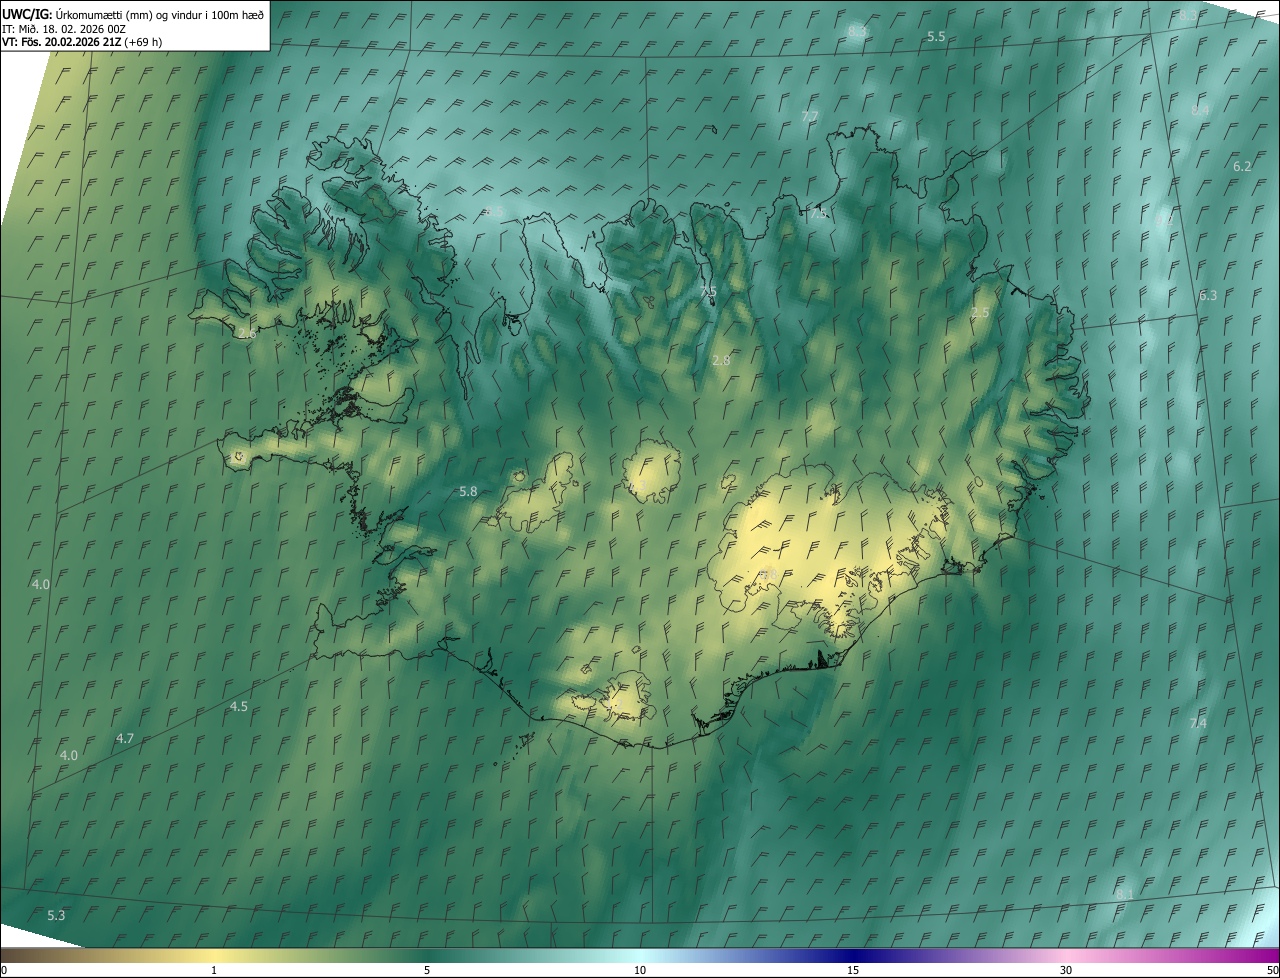Click the colorbar tick label '1'
This screenshot has width=1280, height=978.
[214, 970]
